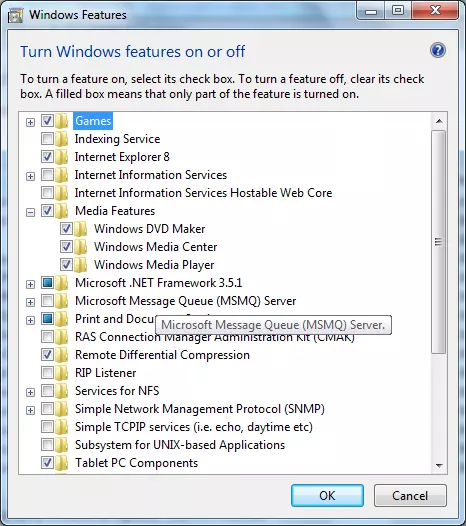Expand Microsoft .NET Framework 3.5.1 node
The image size is (466, 526).
pos(30,284)
